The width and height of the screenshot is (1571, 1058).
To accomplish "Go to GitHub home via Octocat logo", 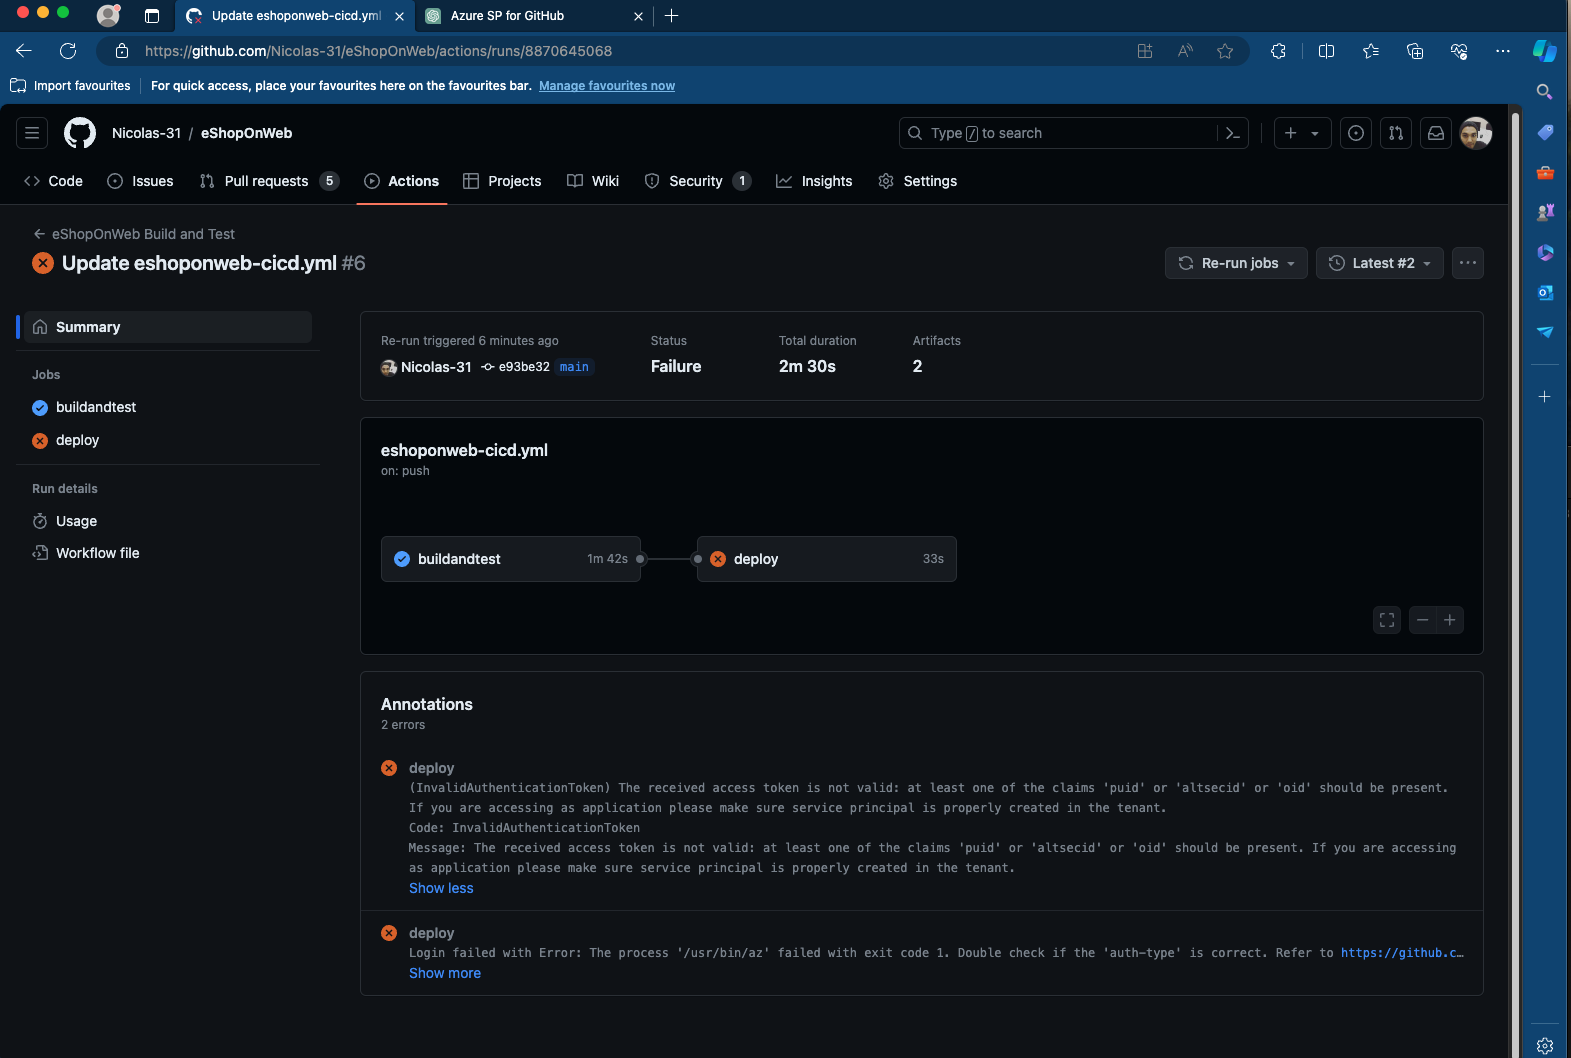I will pyautogui.click(x=80, y=133).
